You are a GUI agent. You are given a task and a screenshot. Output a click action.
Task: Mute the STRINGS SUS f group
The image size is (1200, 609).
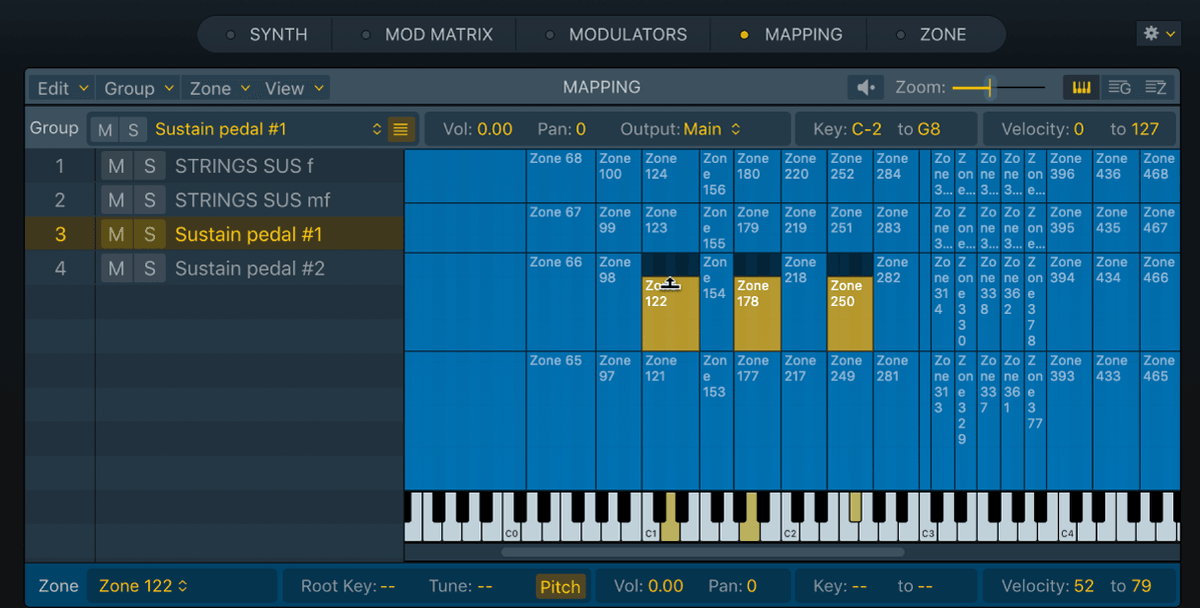(x=115, y=165)
